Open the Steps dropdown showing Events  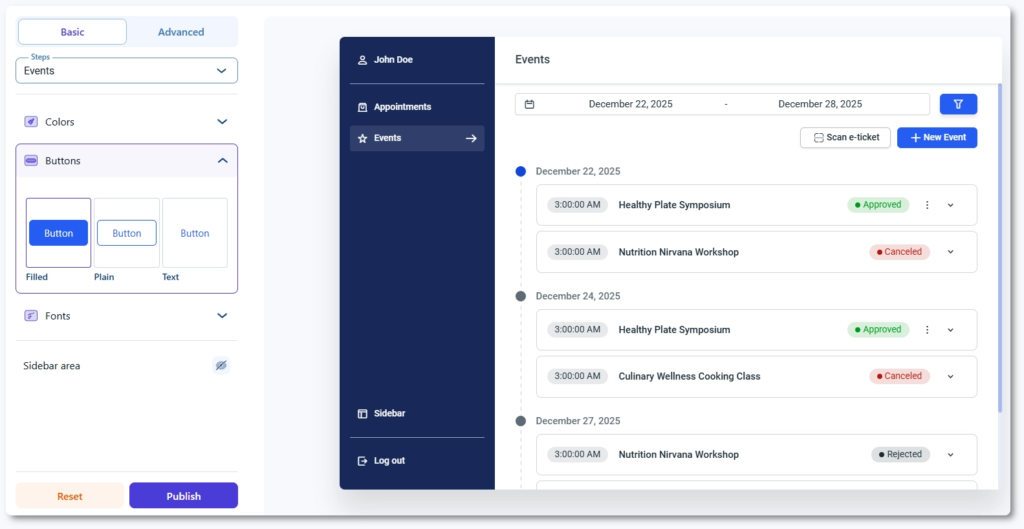(126, 71)
